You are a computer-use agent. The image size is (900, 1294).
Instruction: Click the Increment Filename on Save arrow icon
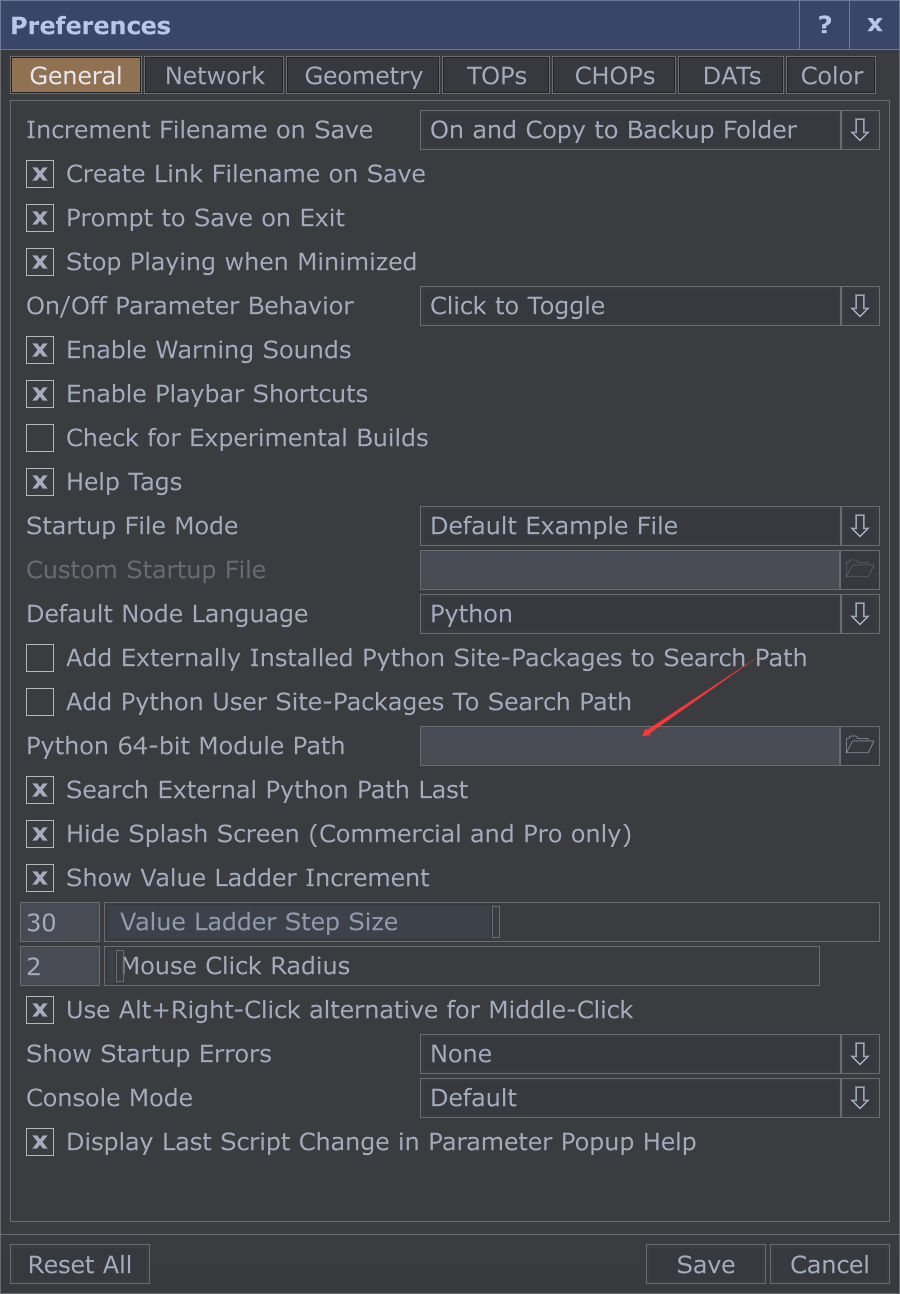[860, 130]
